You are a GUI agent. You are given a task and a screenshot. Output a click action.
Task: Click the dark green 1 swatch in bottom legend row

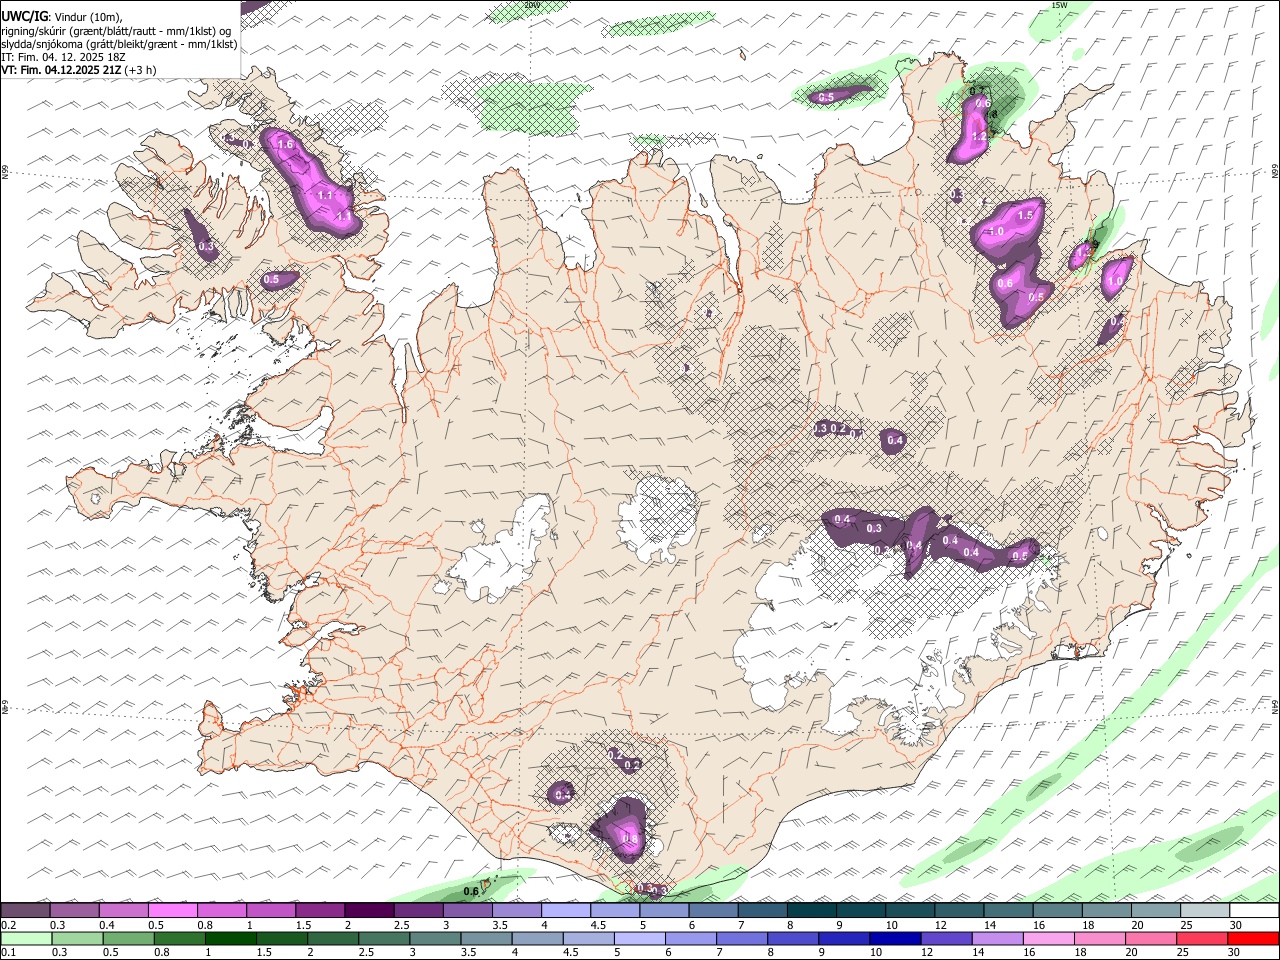[230, 938]
